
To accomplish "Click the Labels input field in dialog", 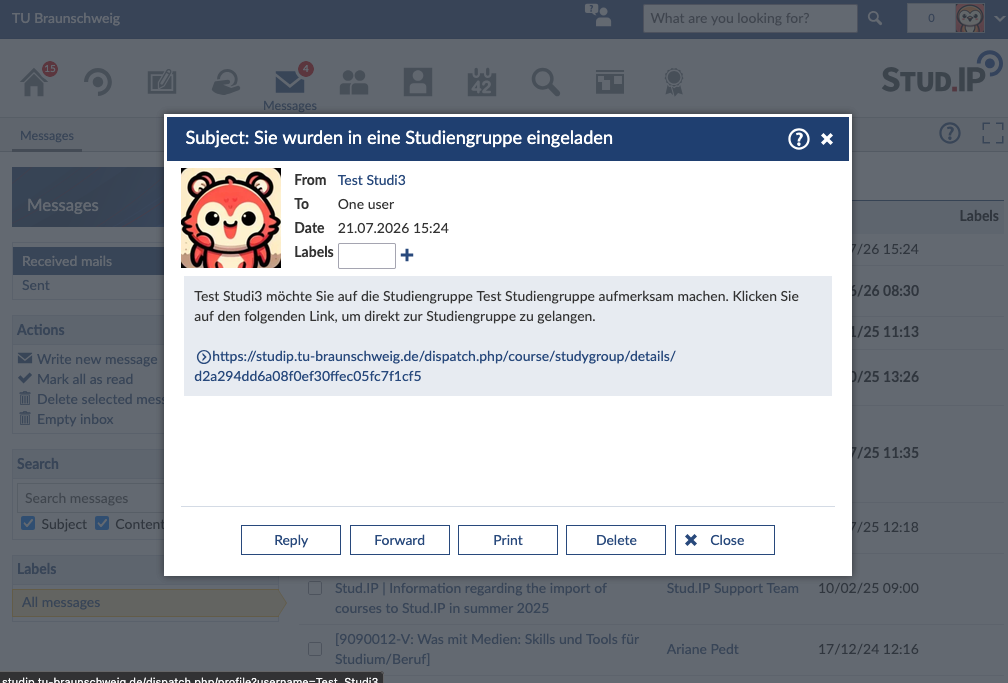I will click(366, 255).
